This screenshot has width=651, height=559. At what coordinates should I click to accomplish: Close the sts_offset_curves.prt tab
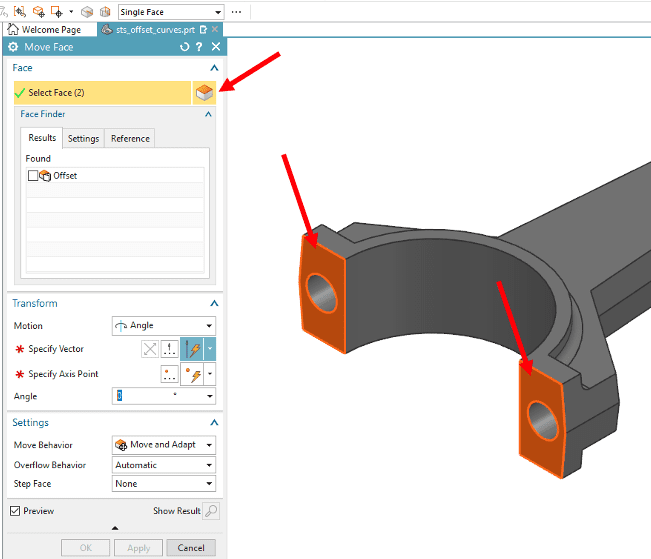pos(215,29)
